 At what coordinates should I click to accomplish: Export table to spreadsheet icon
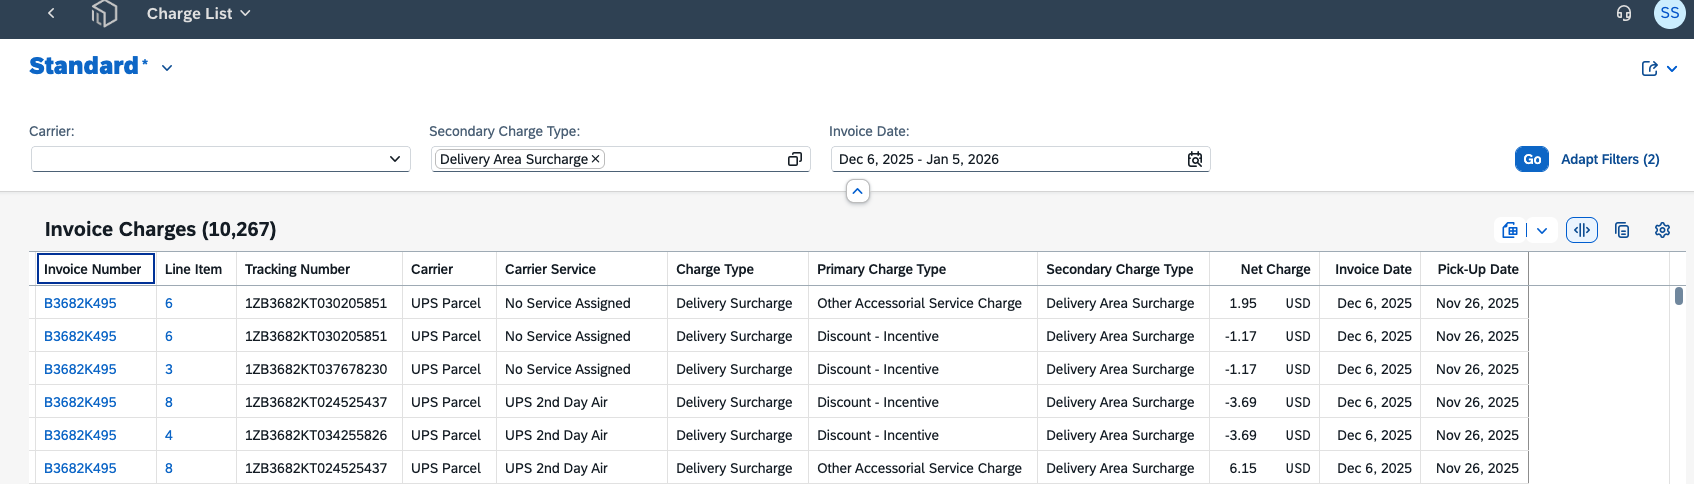click(x=1510, y=230)
